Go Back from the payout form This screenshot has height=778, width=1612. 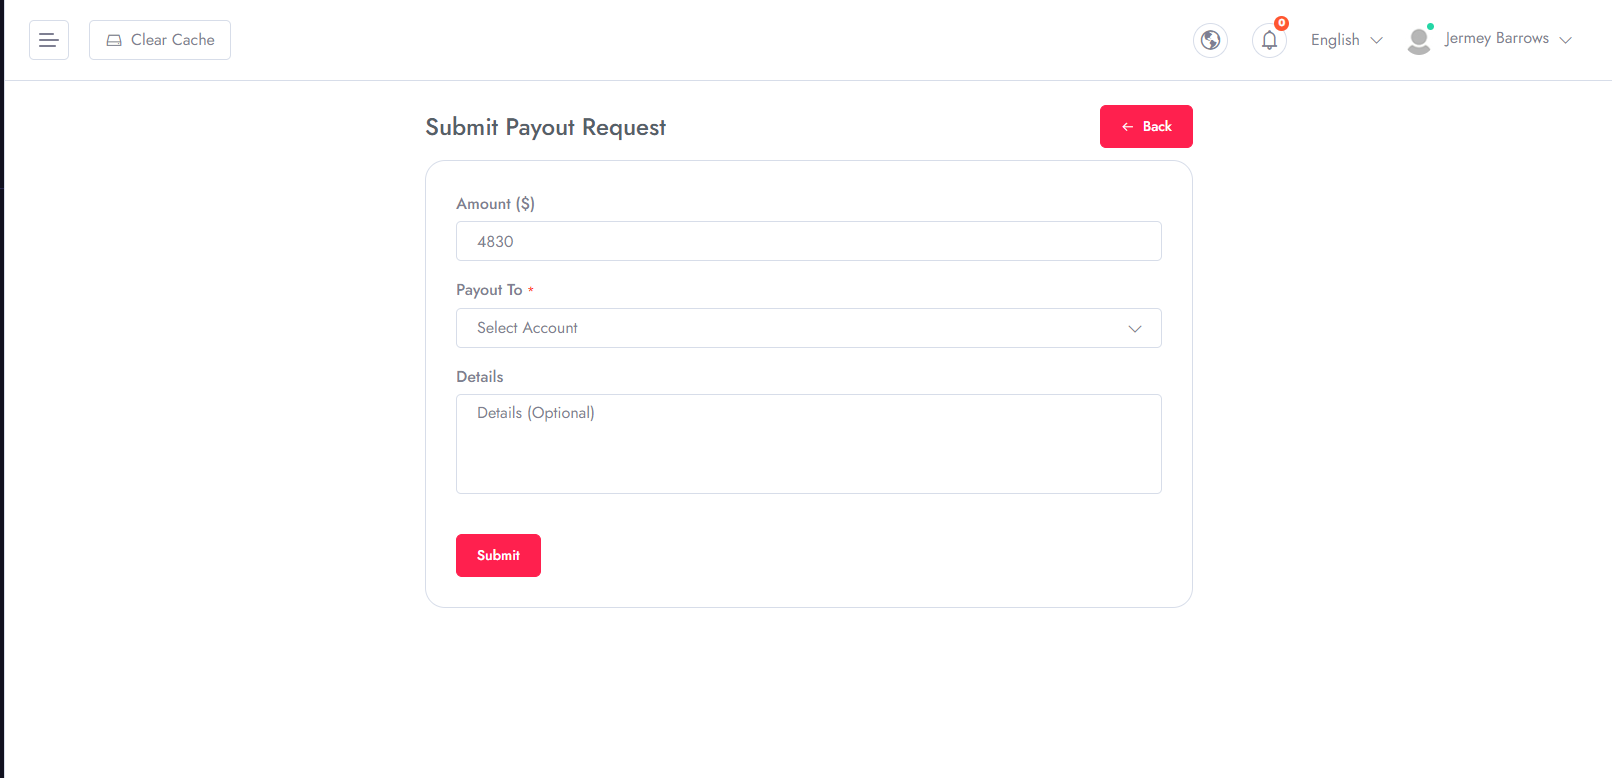point(1146,126)
